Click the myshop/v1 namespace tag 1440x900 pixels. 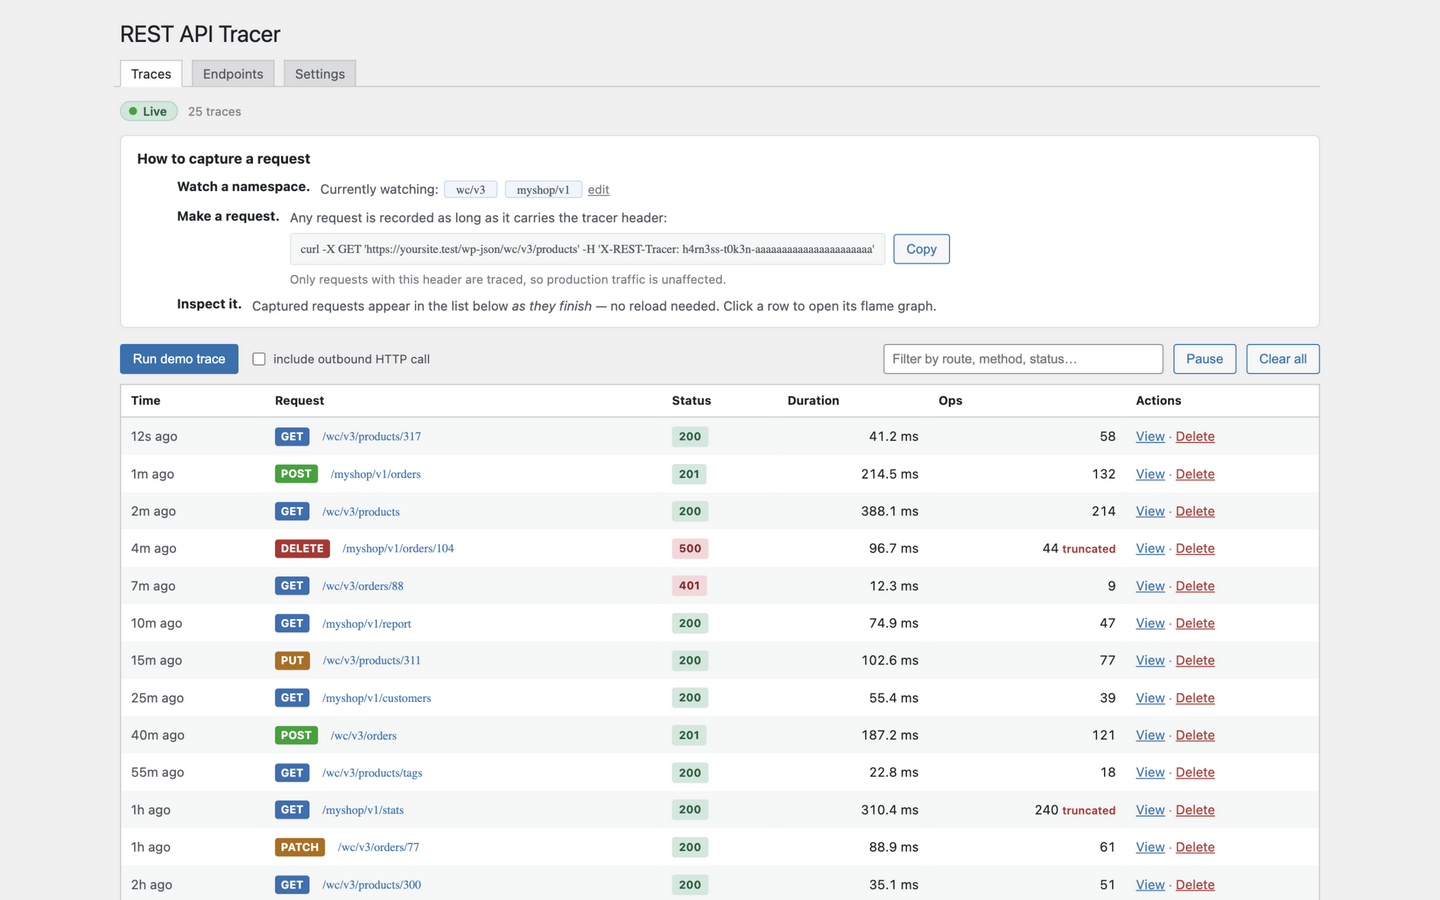543,190
